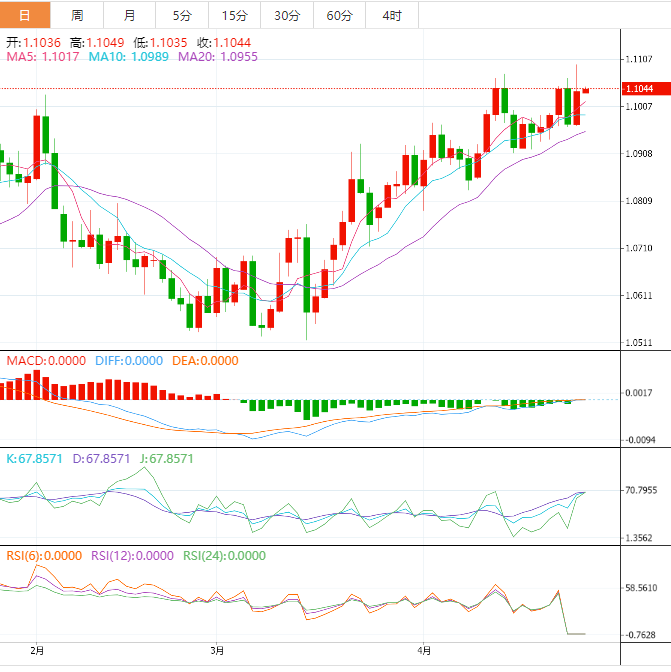671x672 pixels.
Task: Select the RSI(24) indicator label
Action: [224, 556]
